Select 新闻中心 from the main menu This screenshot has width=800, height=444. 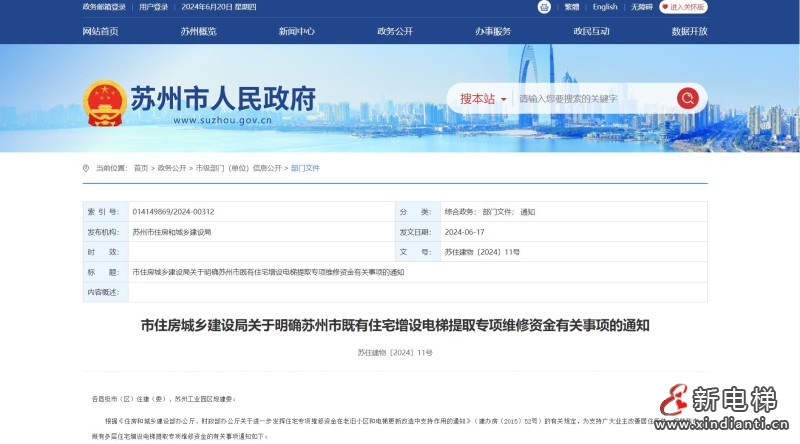[x=296, y=31]
